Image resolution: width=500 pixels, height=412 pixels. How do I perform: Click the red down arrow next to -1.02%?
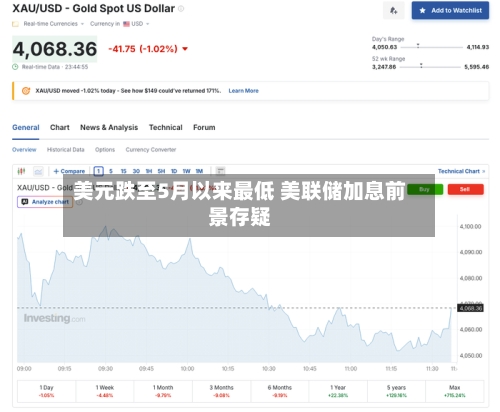(185, 49)
